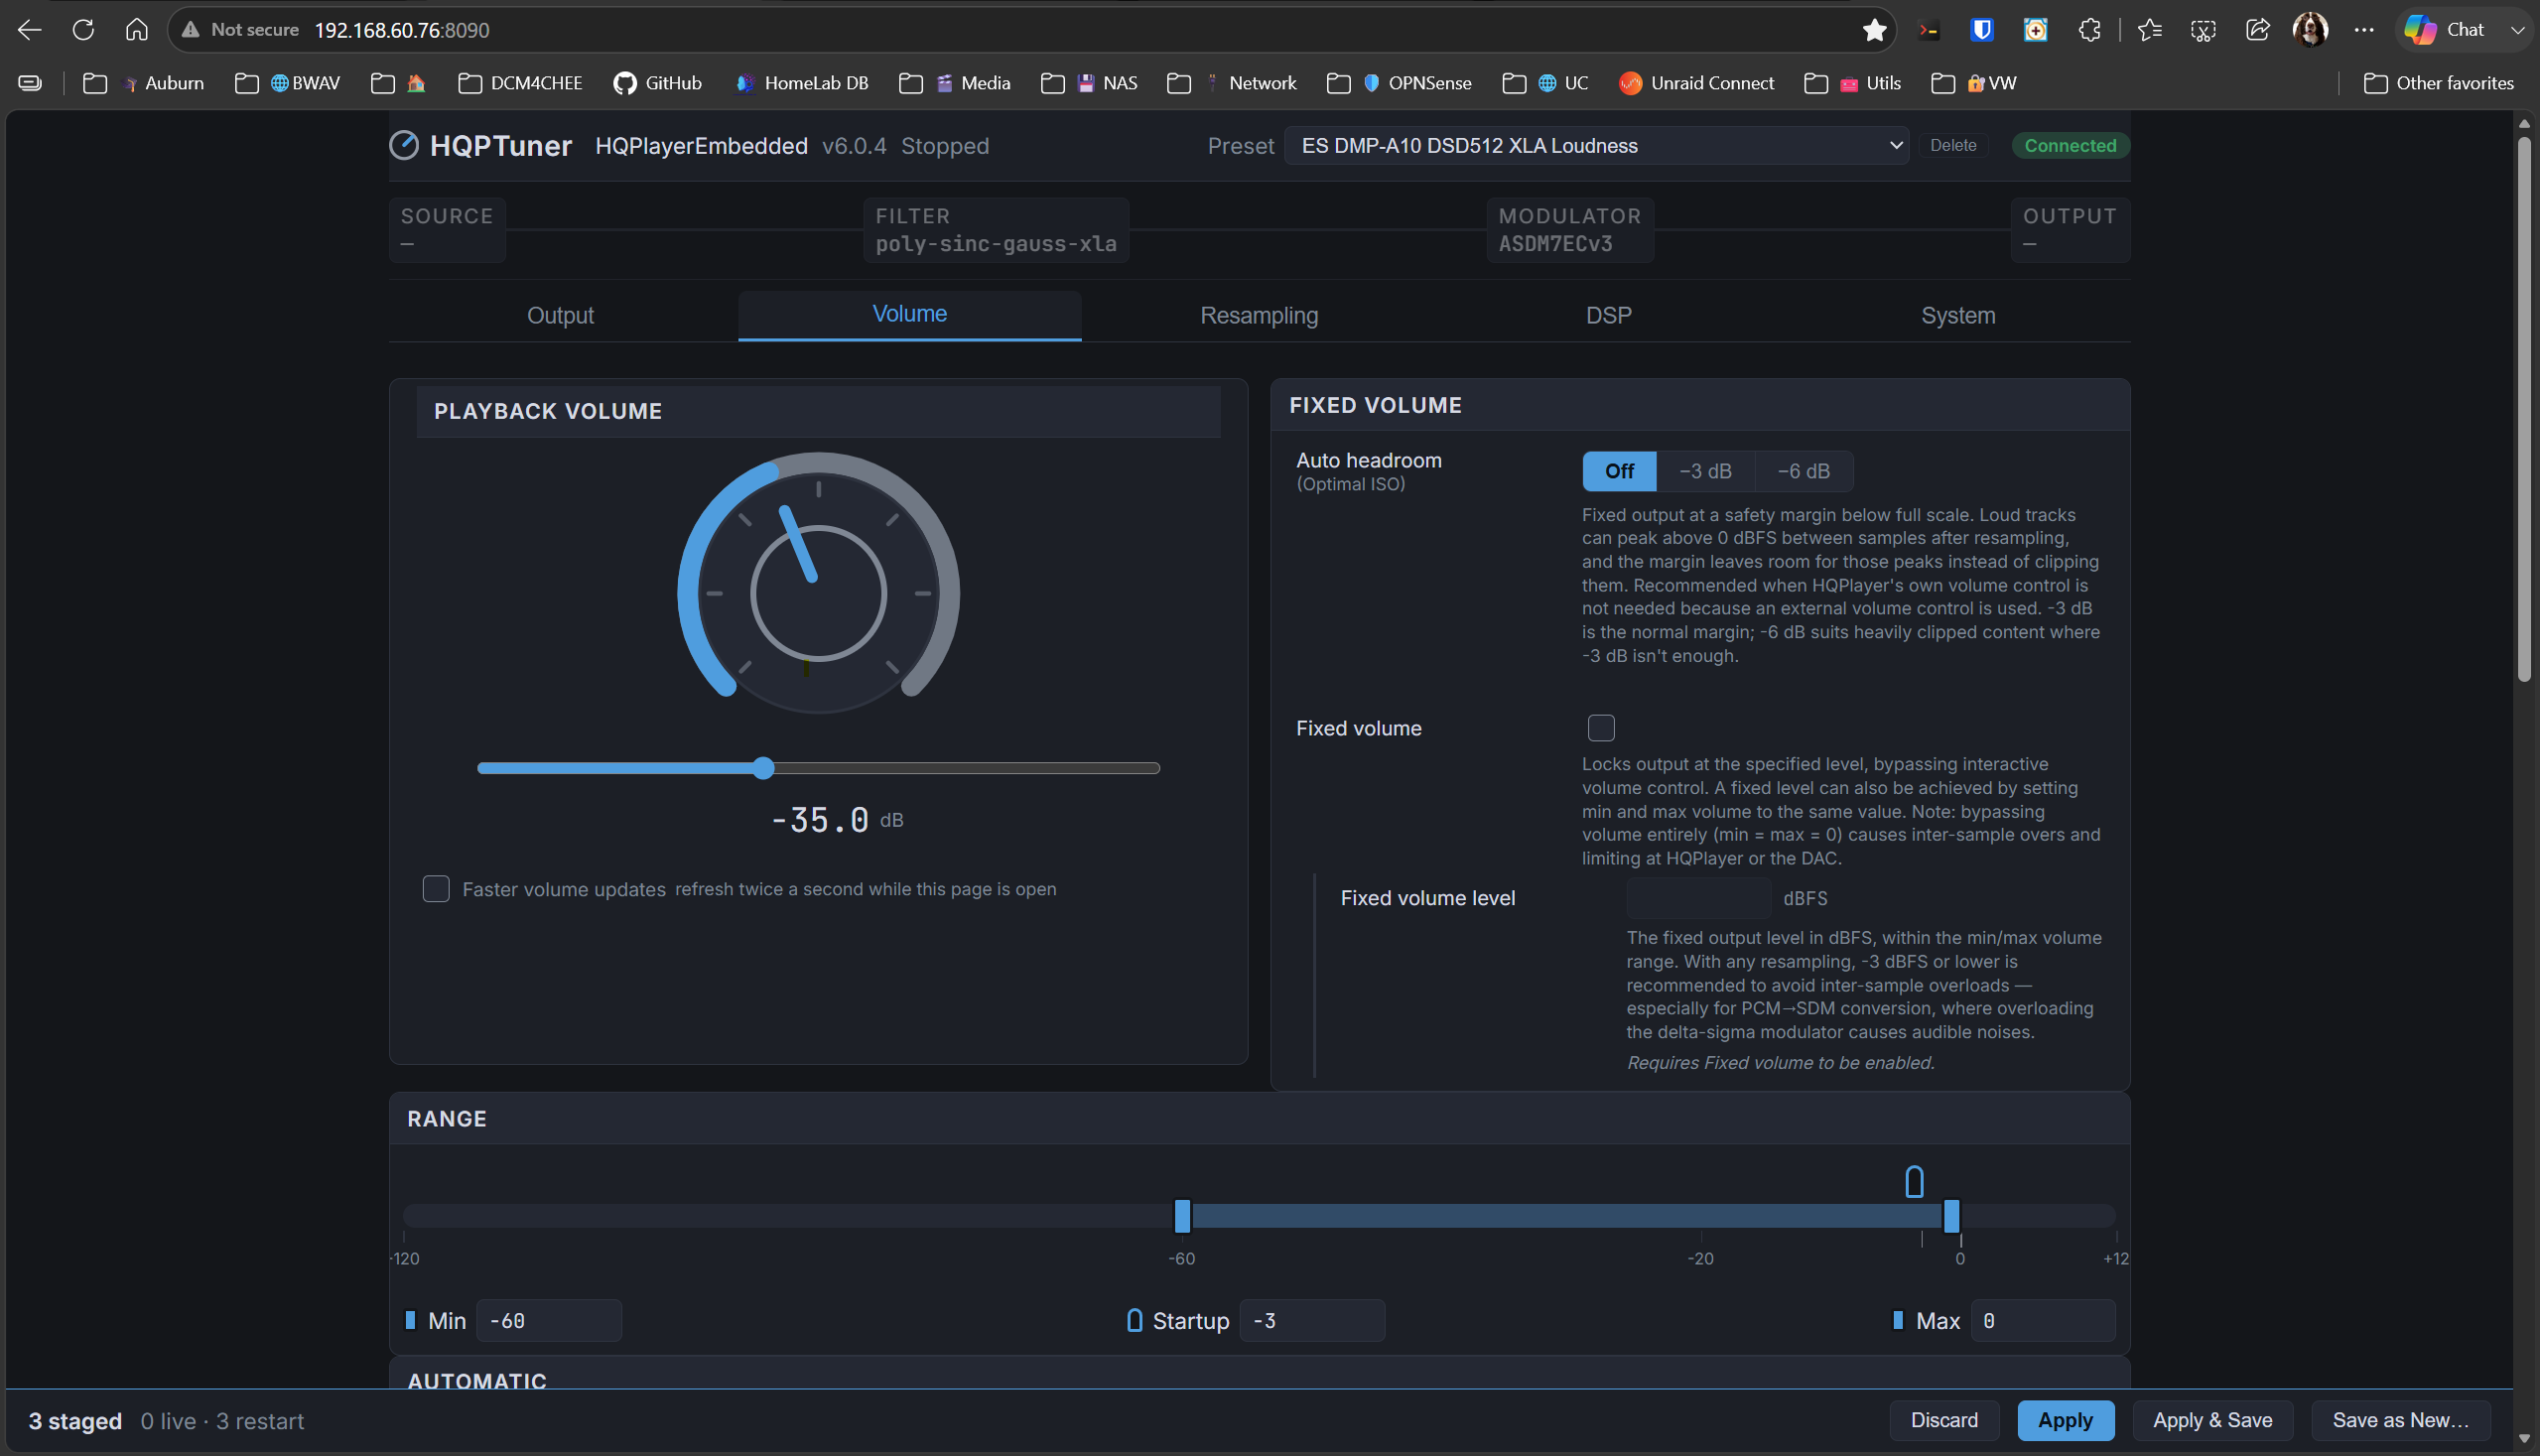Screen dimensions: 2540x1456
Task: Open the blue plus-sign extension icon
Action: coord(2035,30)
